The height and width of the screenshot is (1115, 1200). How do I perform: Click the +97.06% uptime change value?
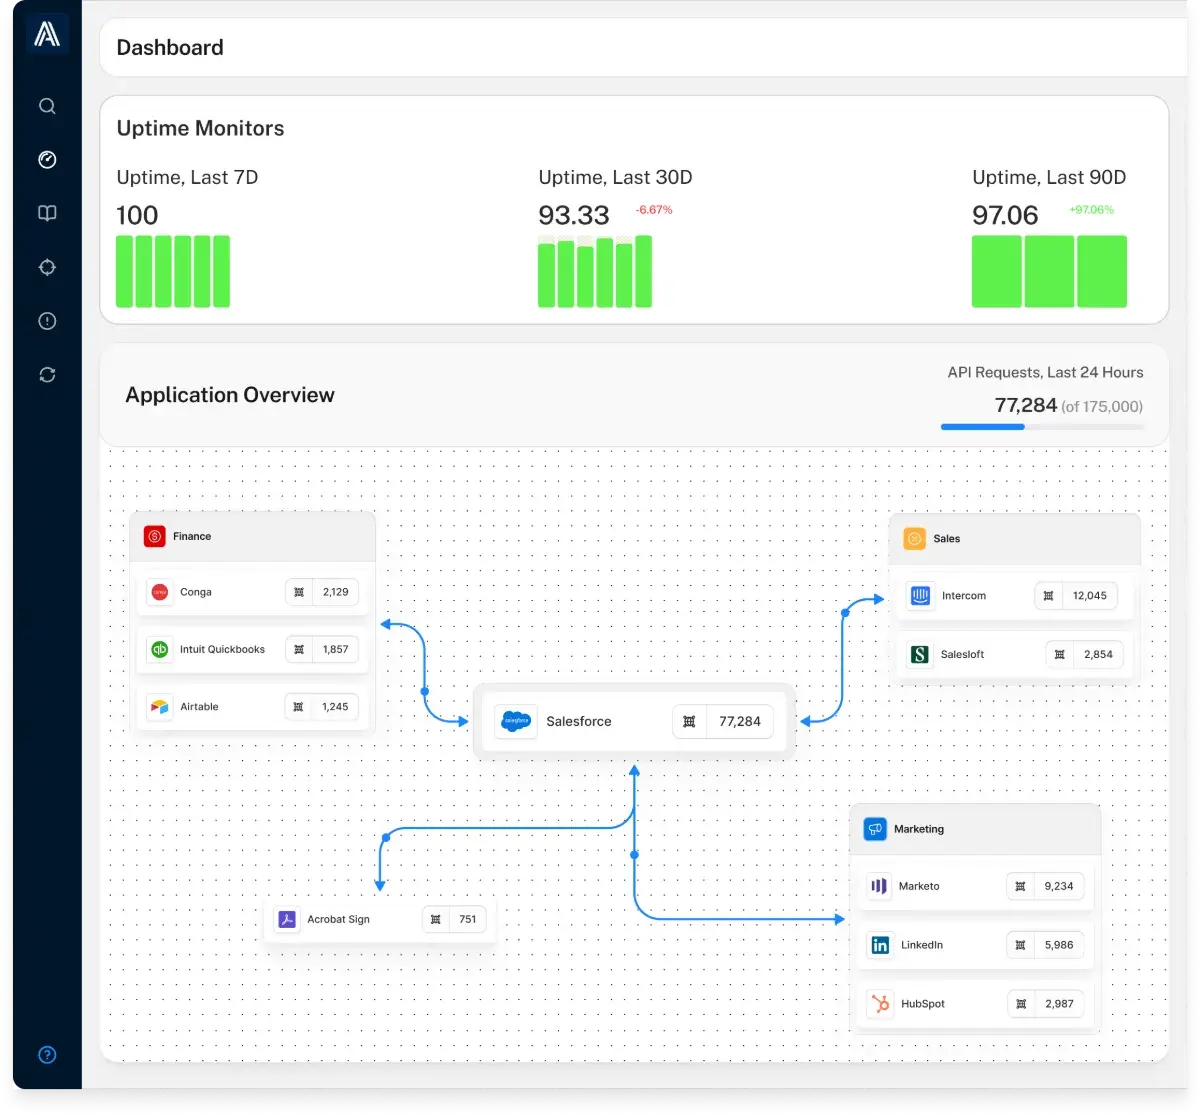click(x=1091, y=210)
